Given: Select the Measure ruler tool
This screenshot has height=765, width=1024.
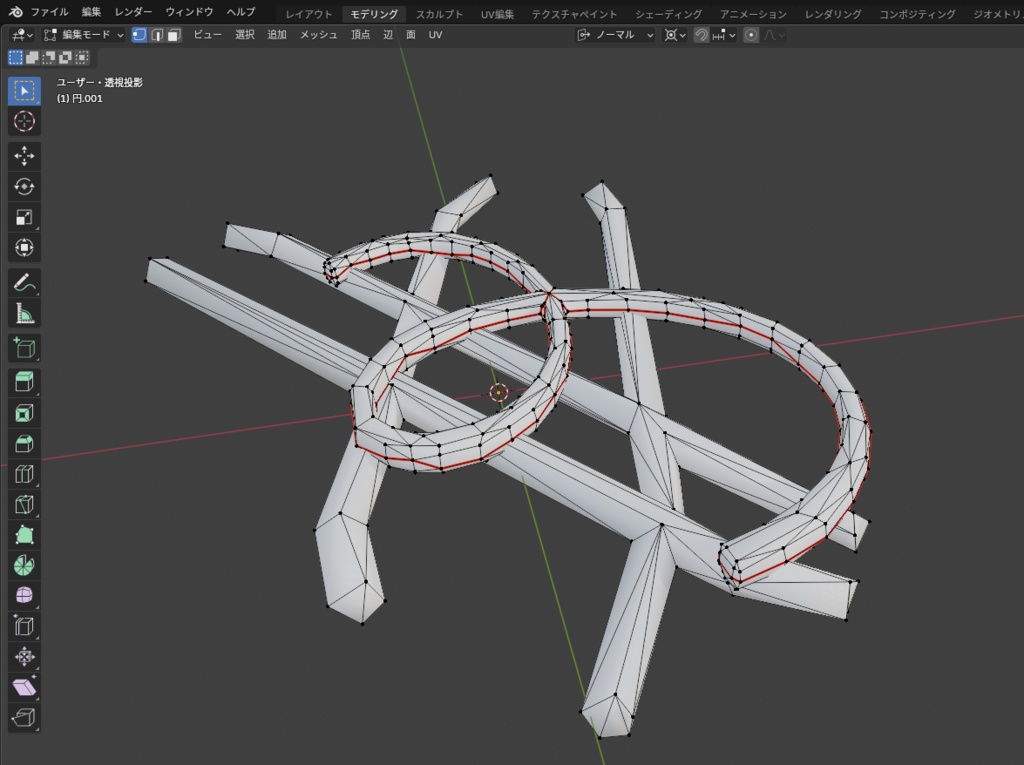Looking at the screenshot, I should tap(24, 314).
